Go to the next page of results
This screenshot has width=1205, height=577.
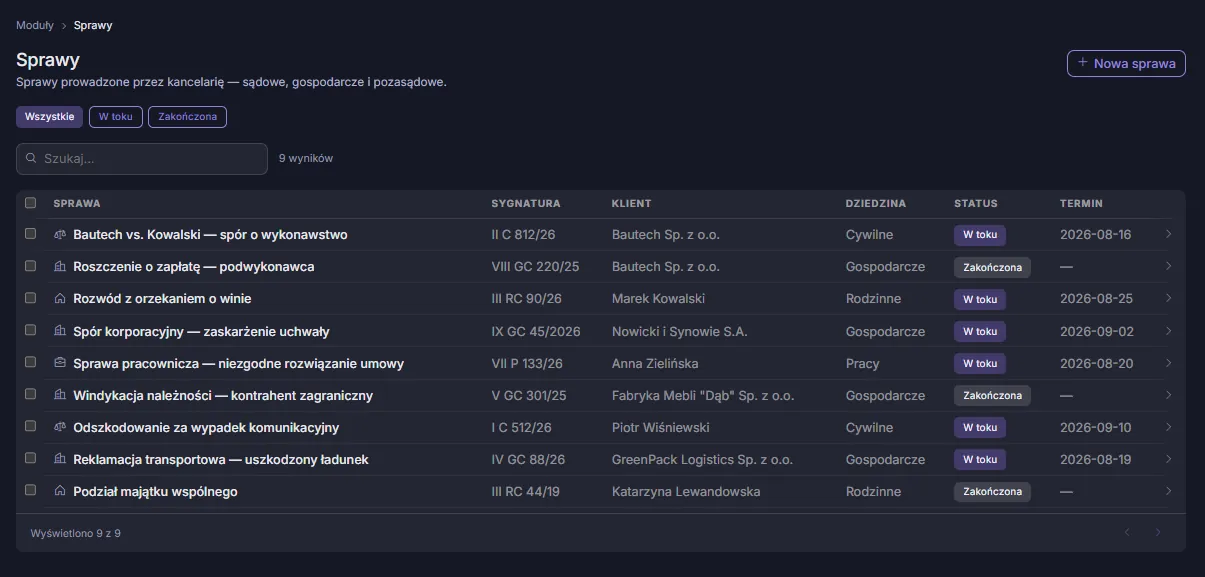click(x=1158, y=533)
